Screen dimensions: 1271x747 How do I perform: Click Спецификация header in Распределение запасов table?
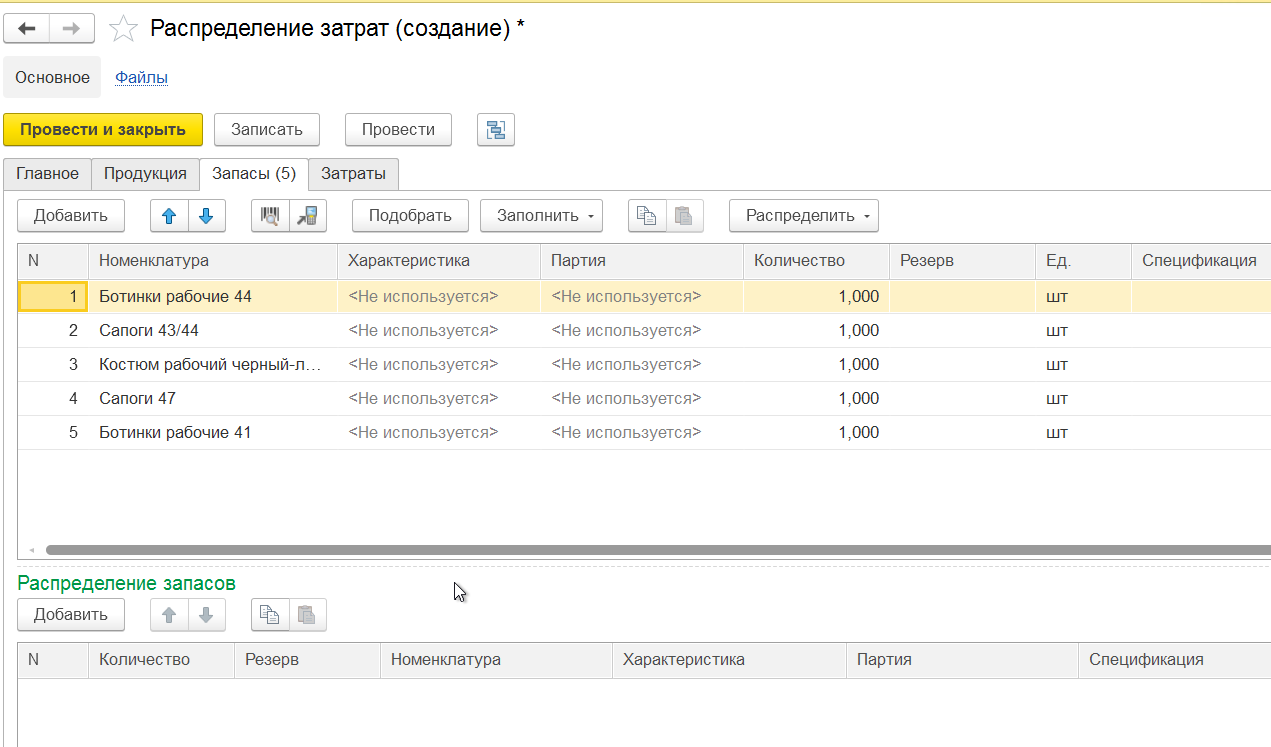[x=1175, y=660]
